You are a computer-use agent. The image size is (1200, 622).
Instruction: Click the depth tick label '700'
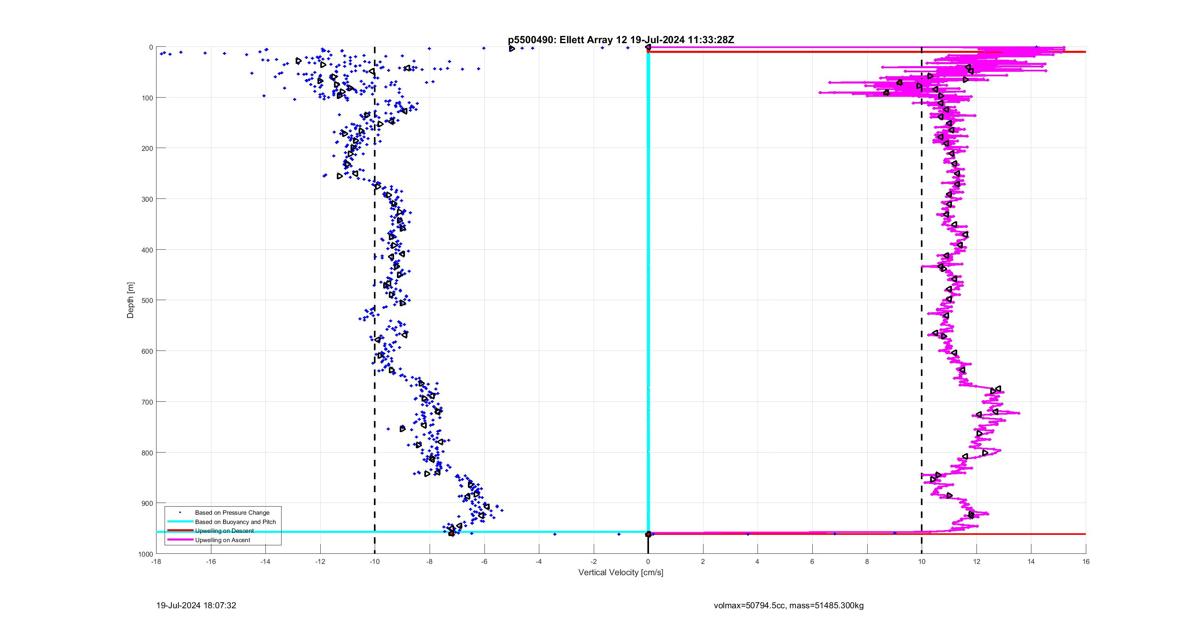146,402
